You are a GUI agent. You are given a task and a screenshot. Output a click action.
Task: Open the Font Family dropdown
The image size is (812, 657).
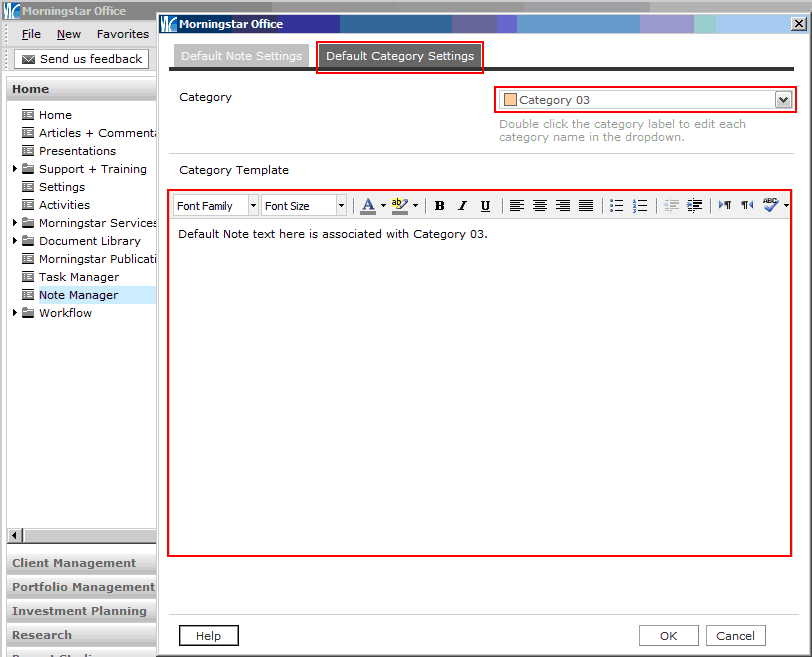tap(253, 206)
